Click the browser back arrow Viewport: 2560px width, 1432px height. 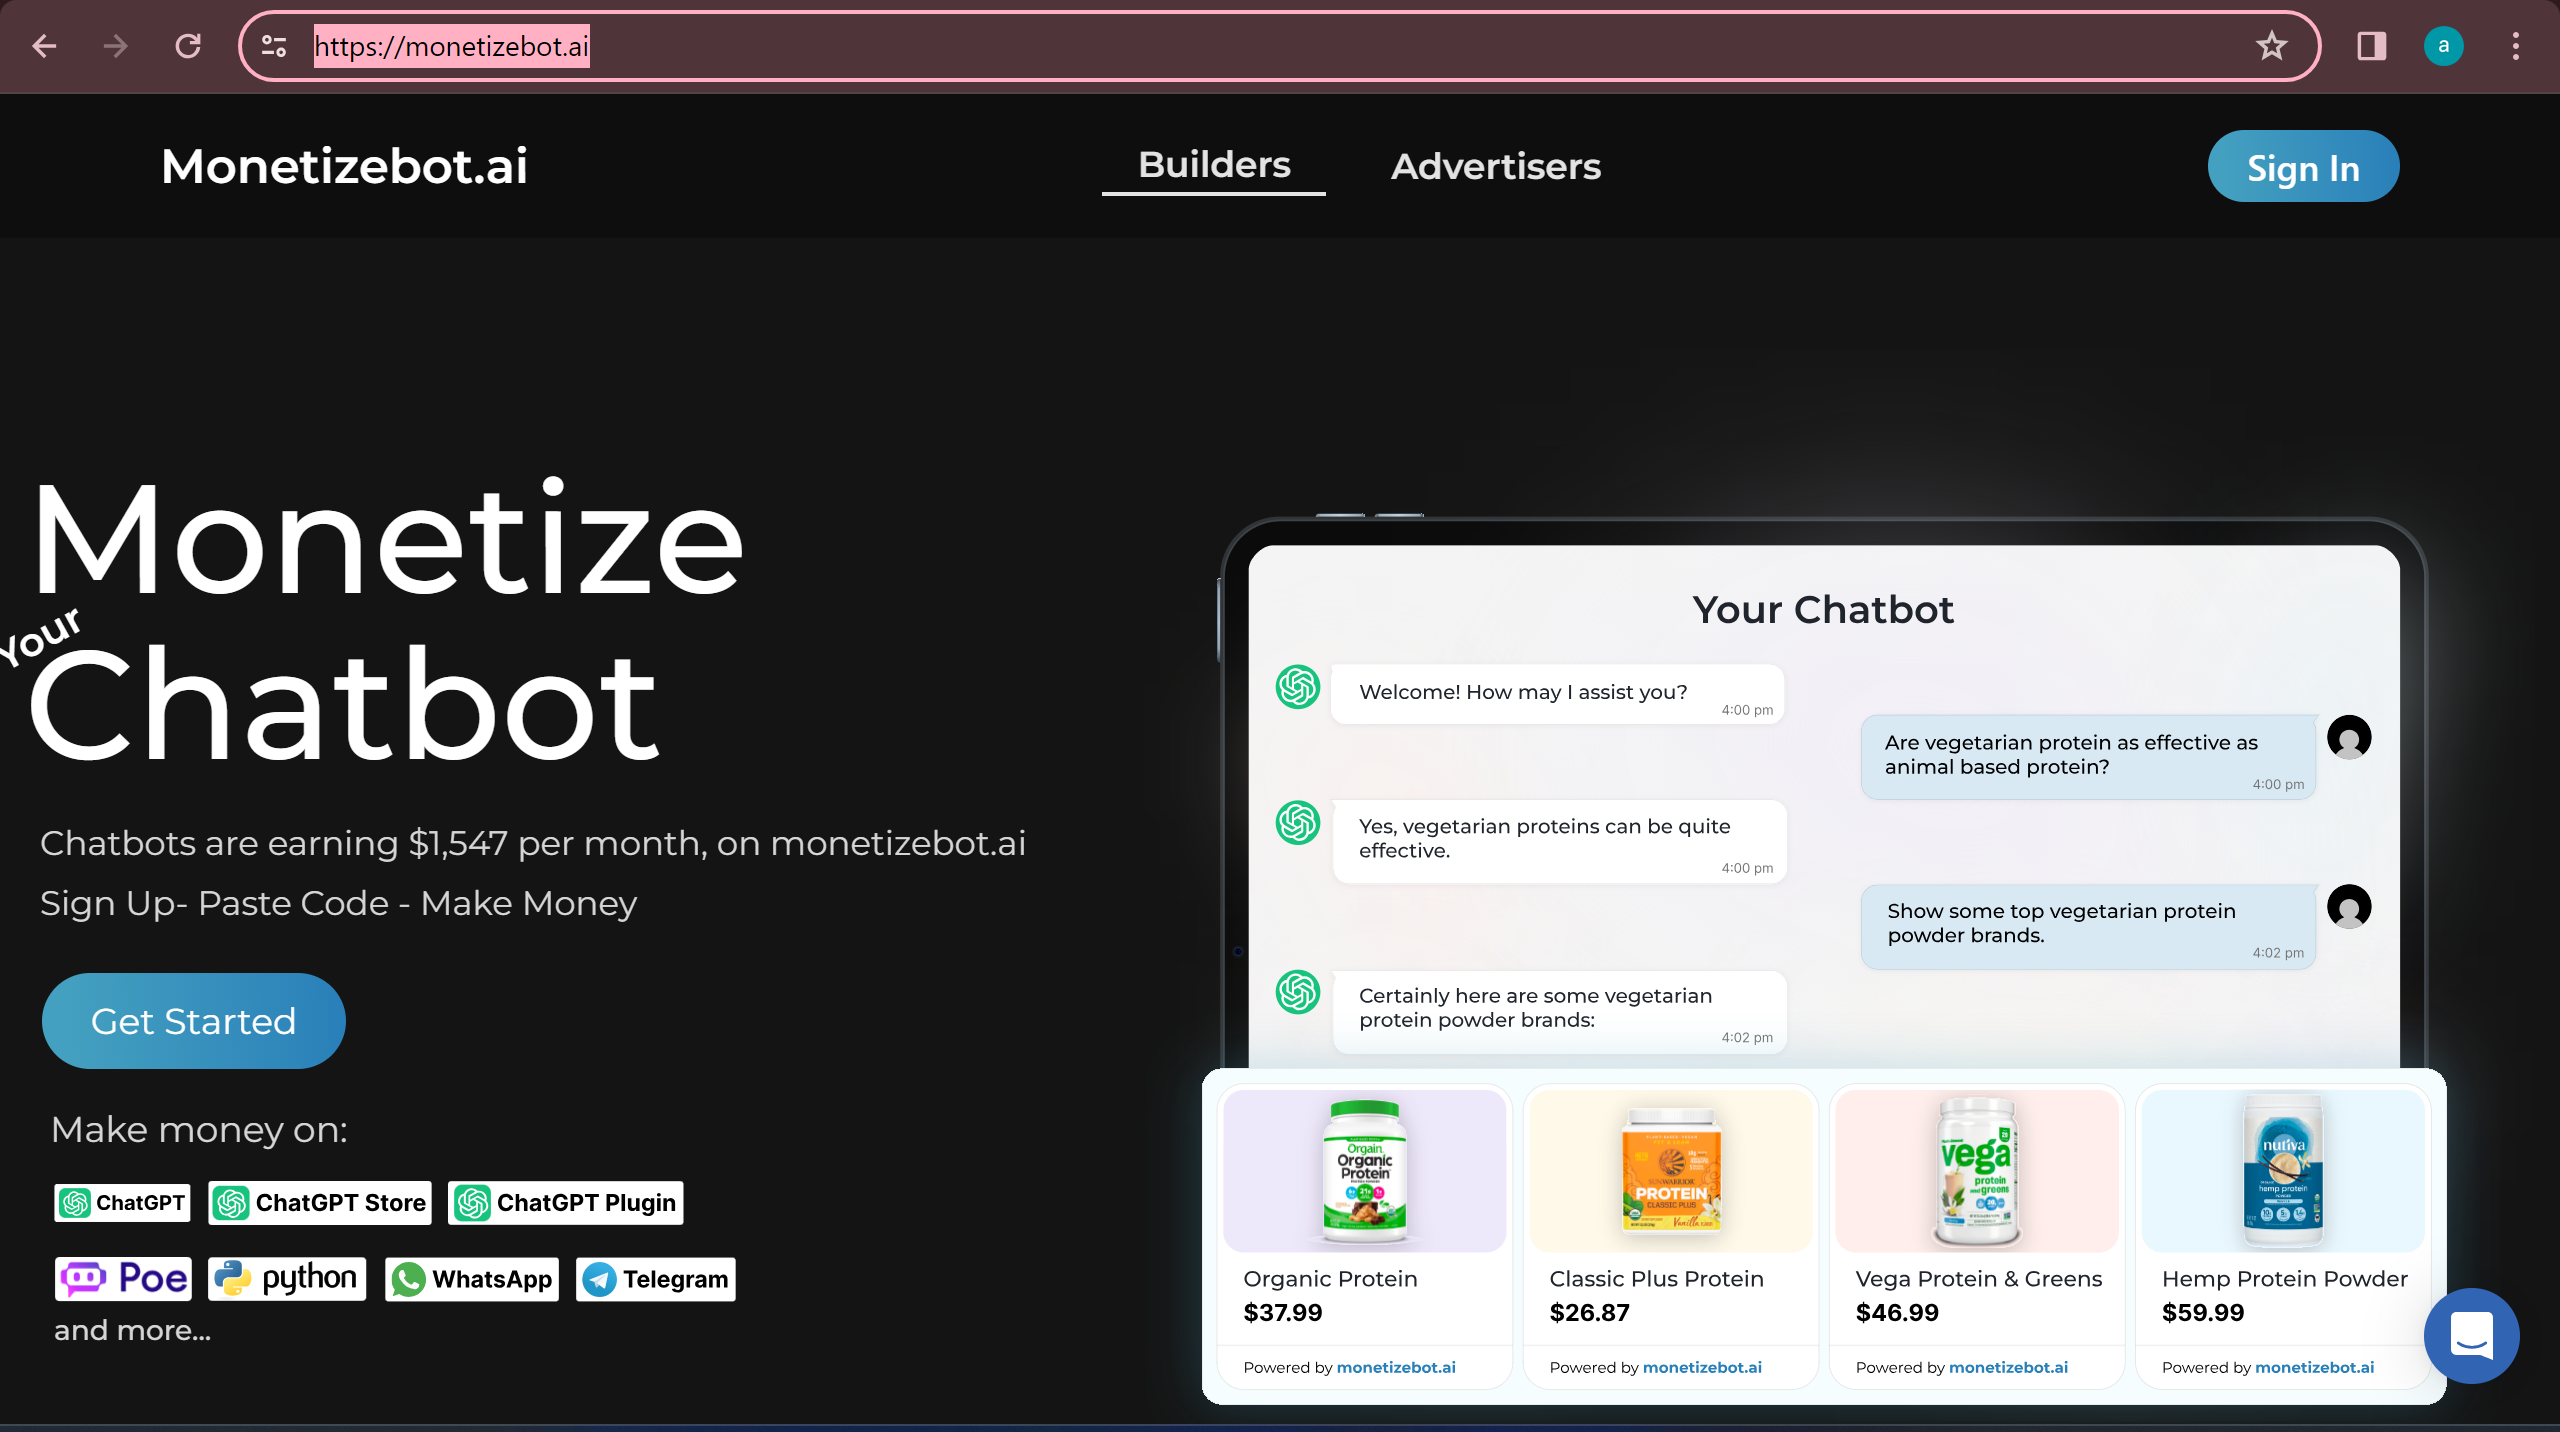(44, 46)
